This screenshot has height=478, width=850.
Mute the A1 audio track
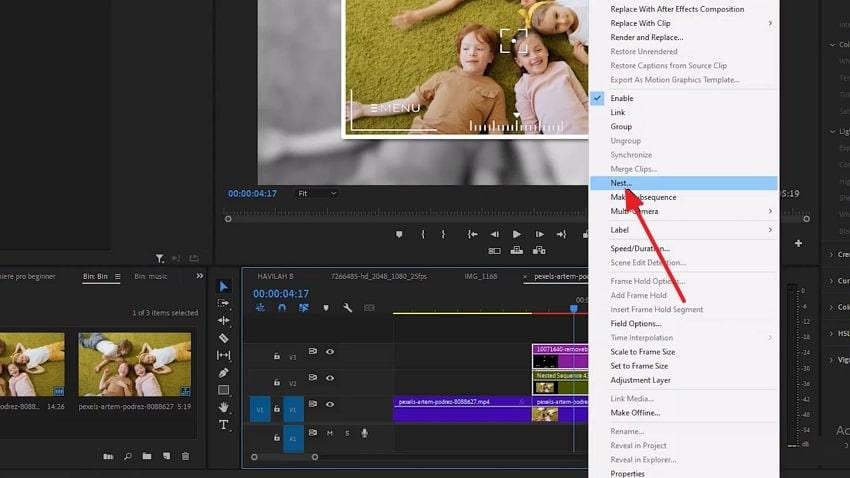point(329,433)
